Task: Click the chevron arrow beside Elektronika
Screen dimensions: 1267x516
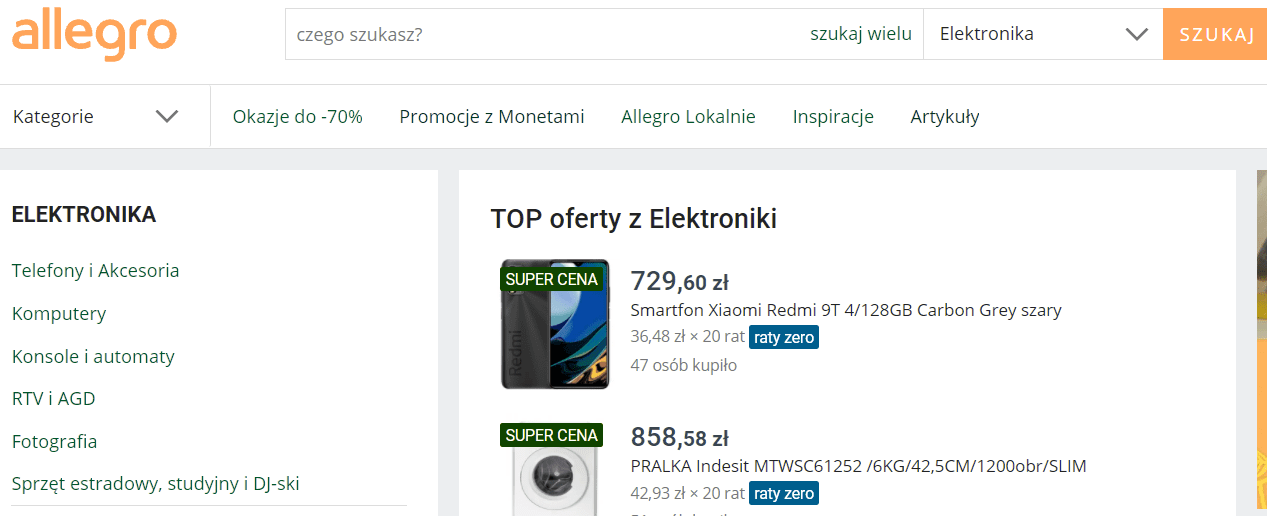Action: (1136, 34)
